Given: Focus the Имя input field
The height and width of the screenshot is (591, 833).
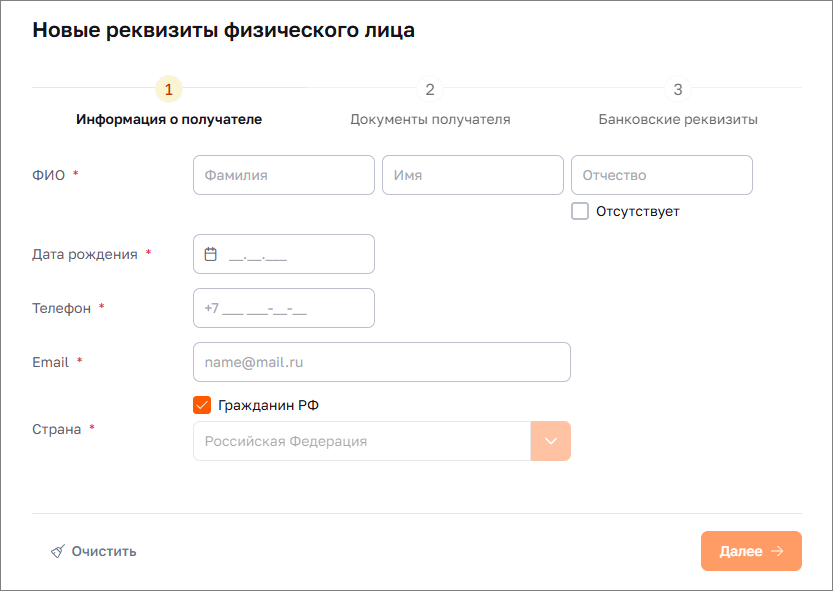Looking at the screenshot, I should pos(473,175).
